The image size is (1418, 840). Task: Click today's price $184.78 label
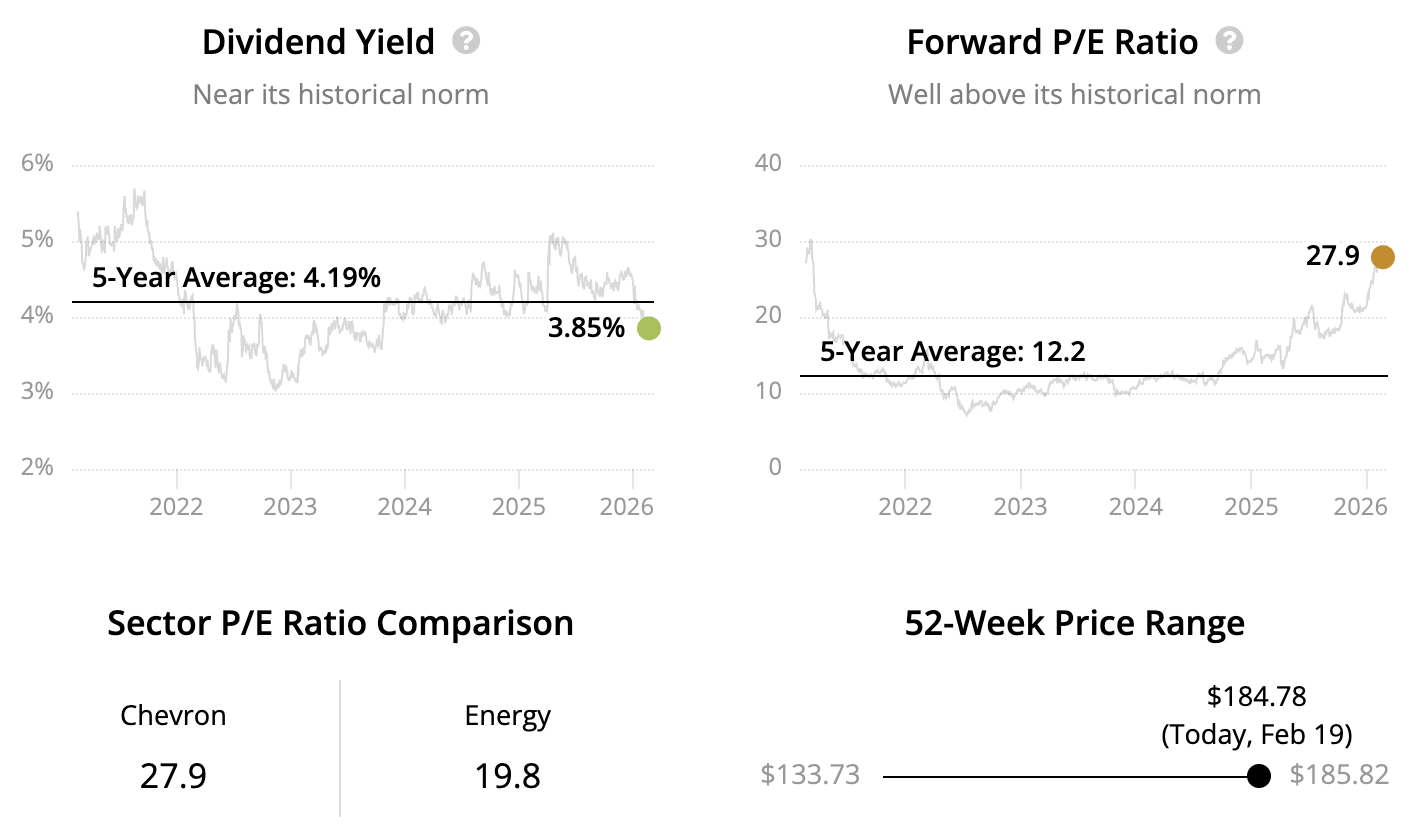coord(1256,696)
